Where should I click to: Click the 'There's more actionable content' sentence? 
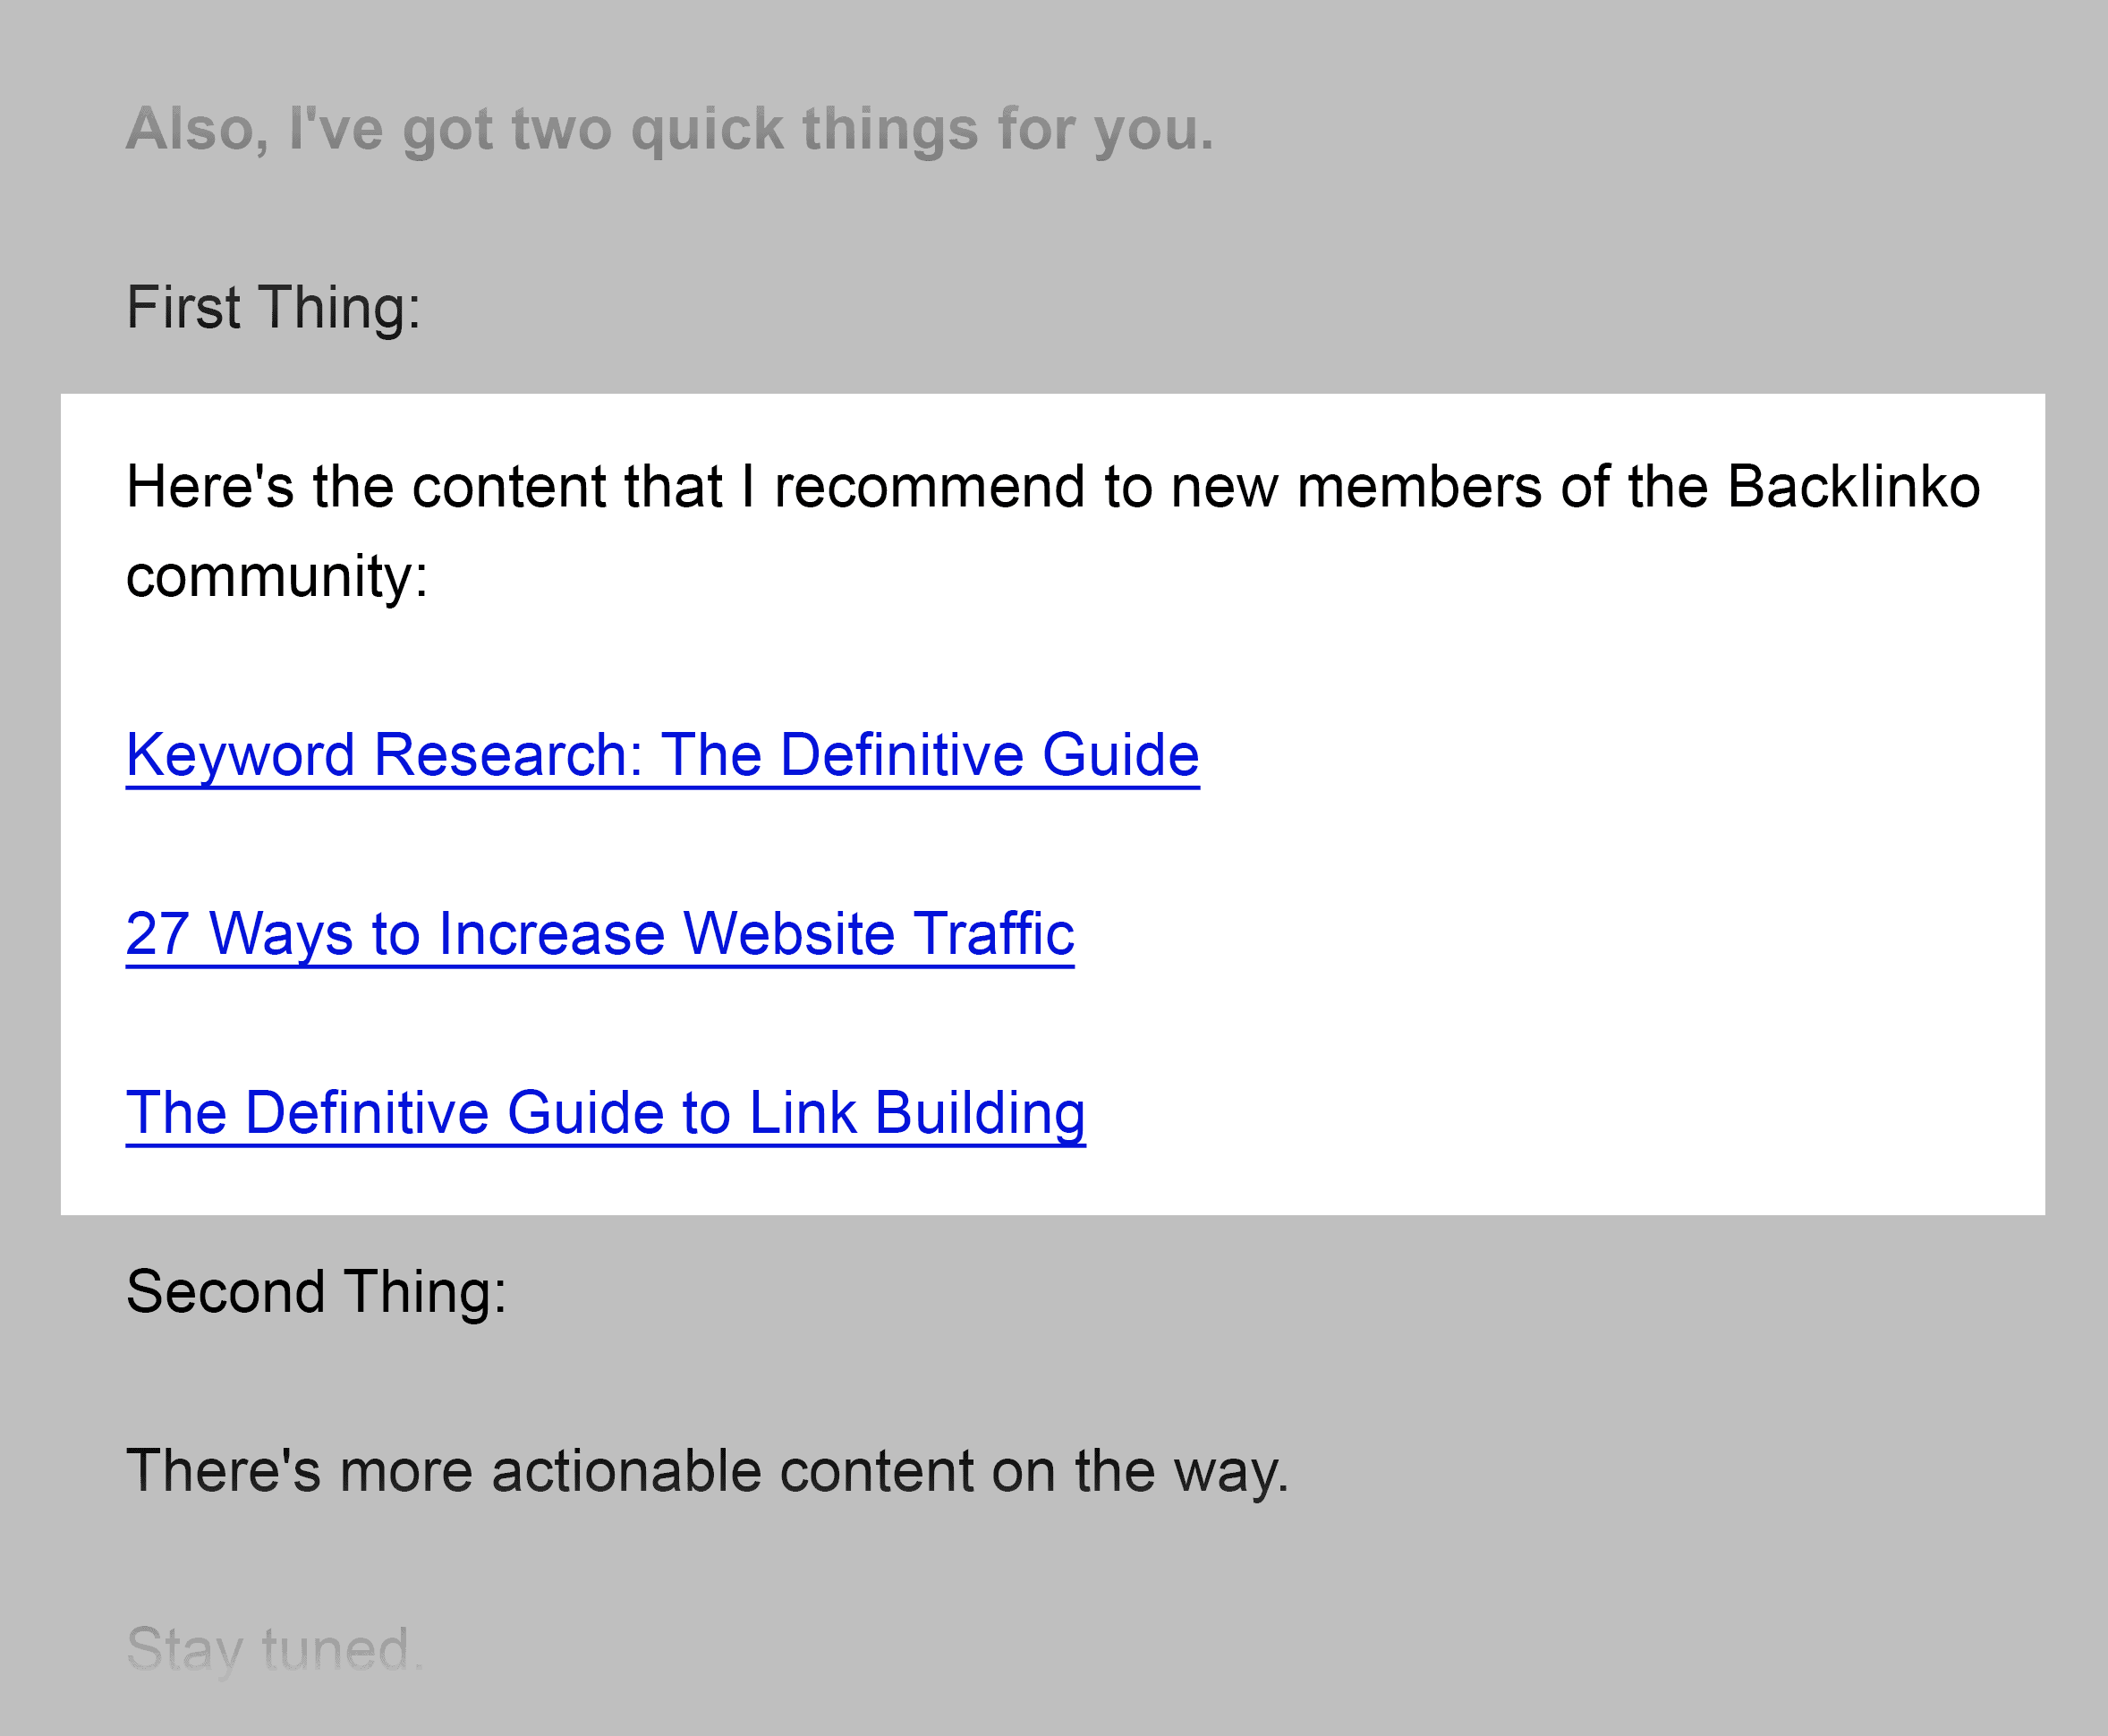click(707, 1471)
